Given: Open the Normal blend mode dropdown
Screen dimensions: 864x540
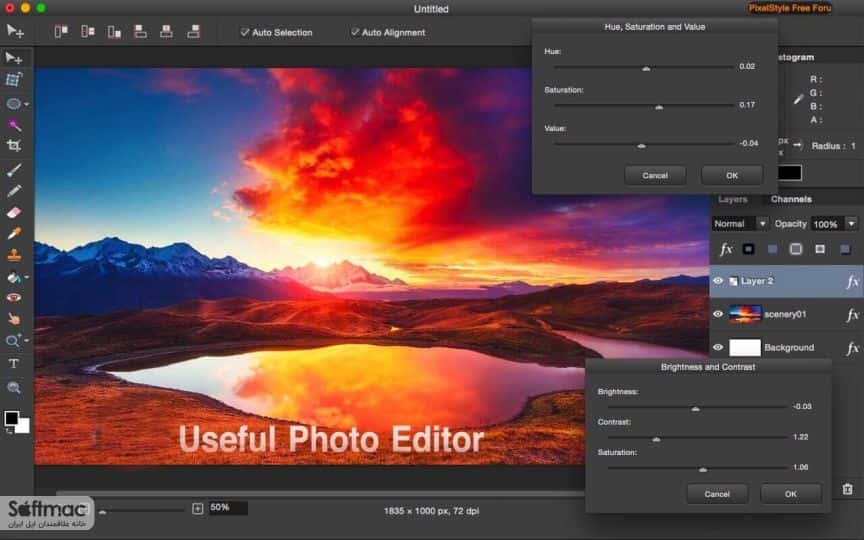Looking at the screenshot, I should click(x=739, y=224).
